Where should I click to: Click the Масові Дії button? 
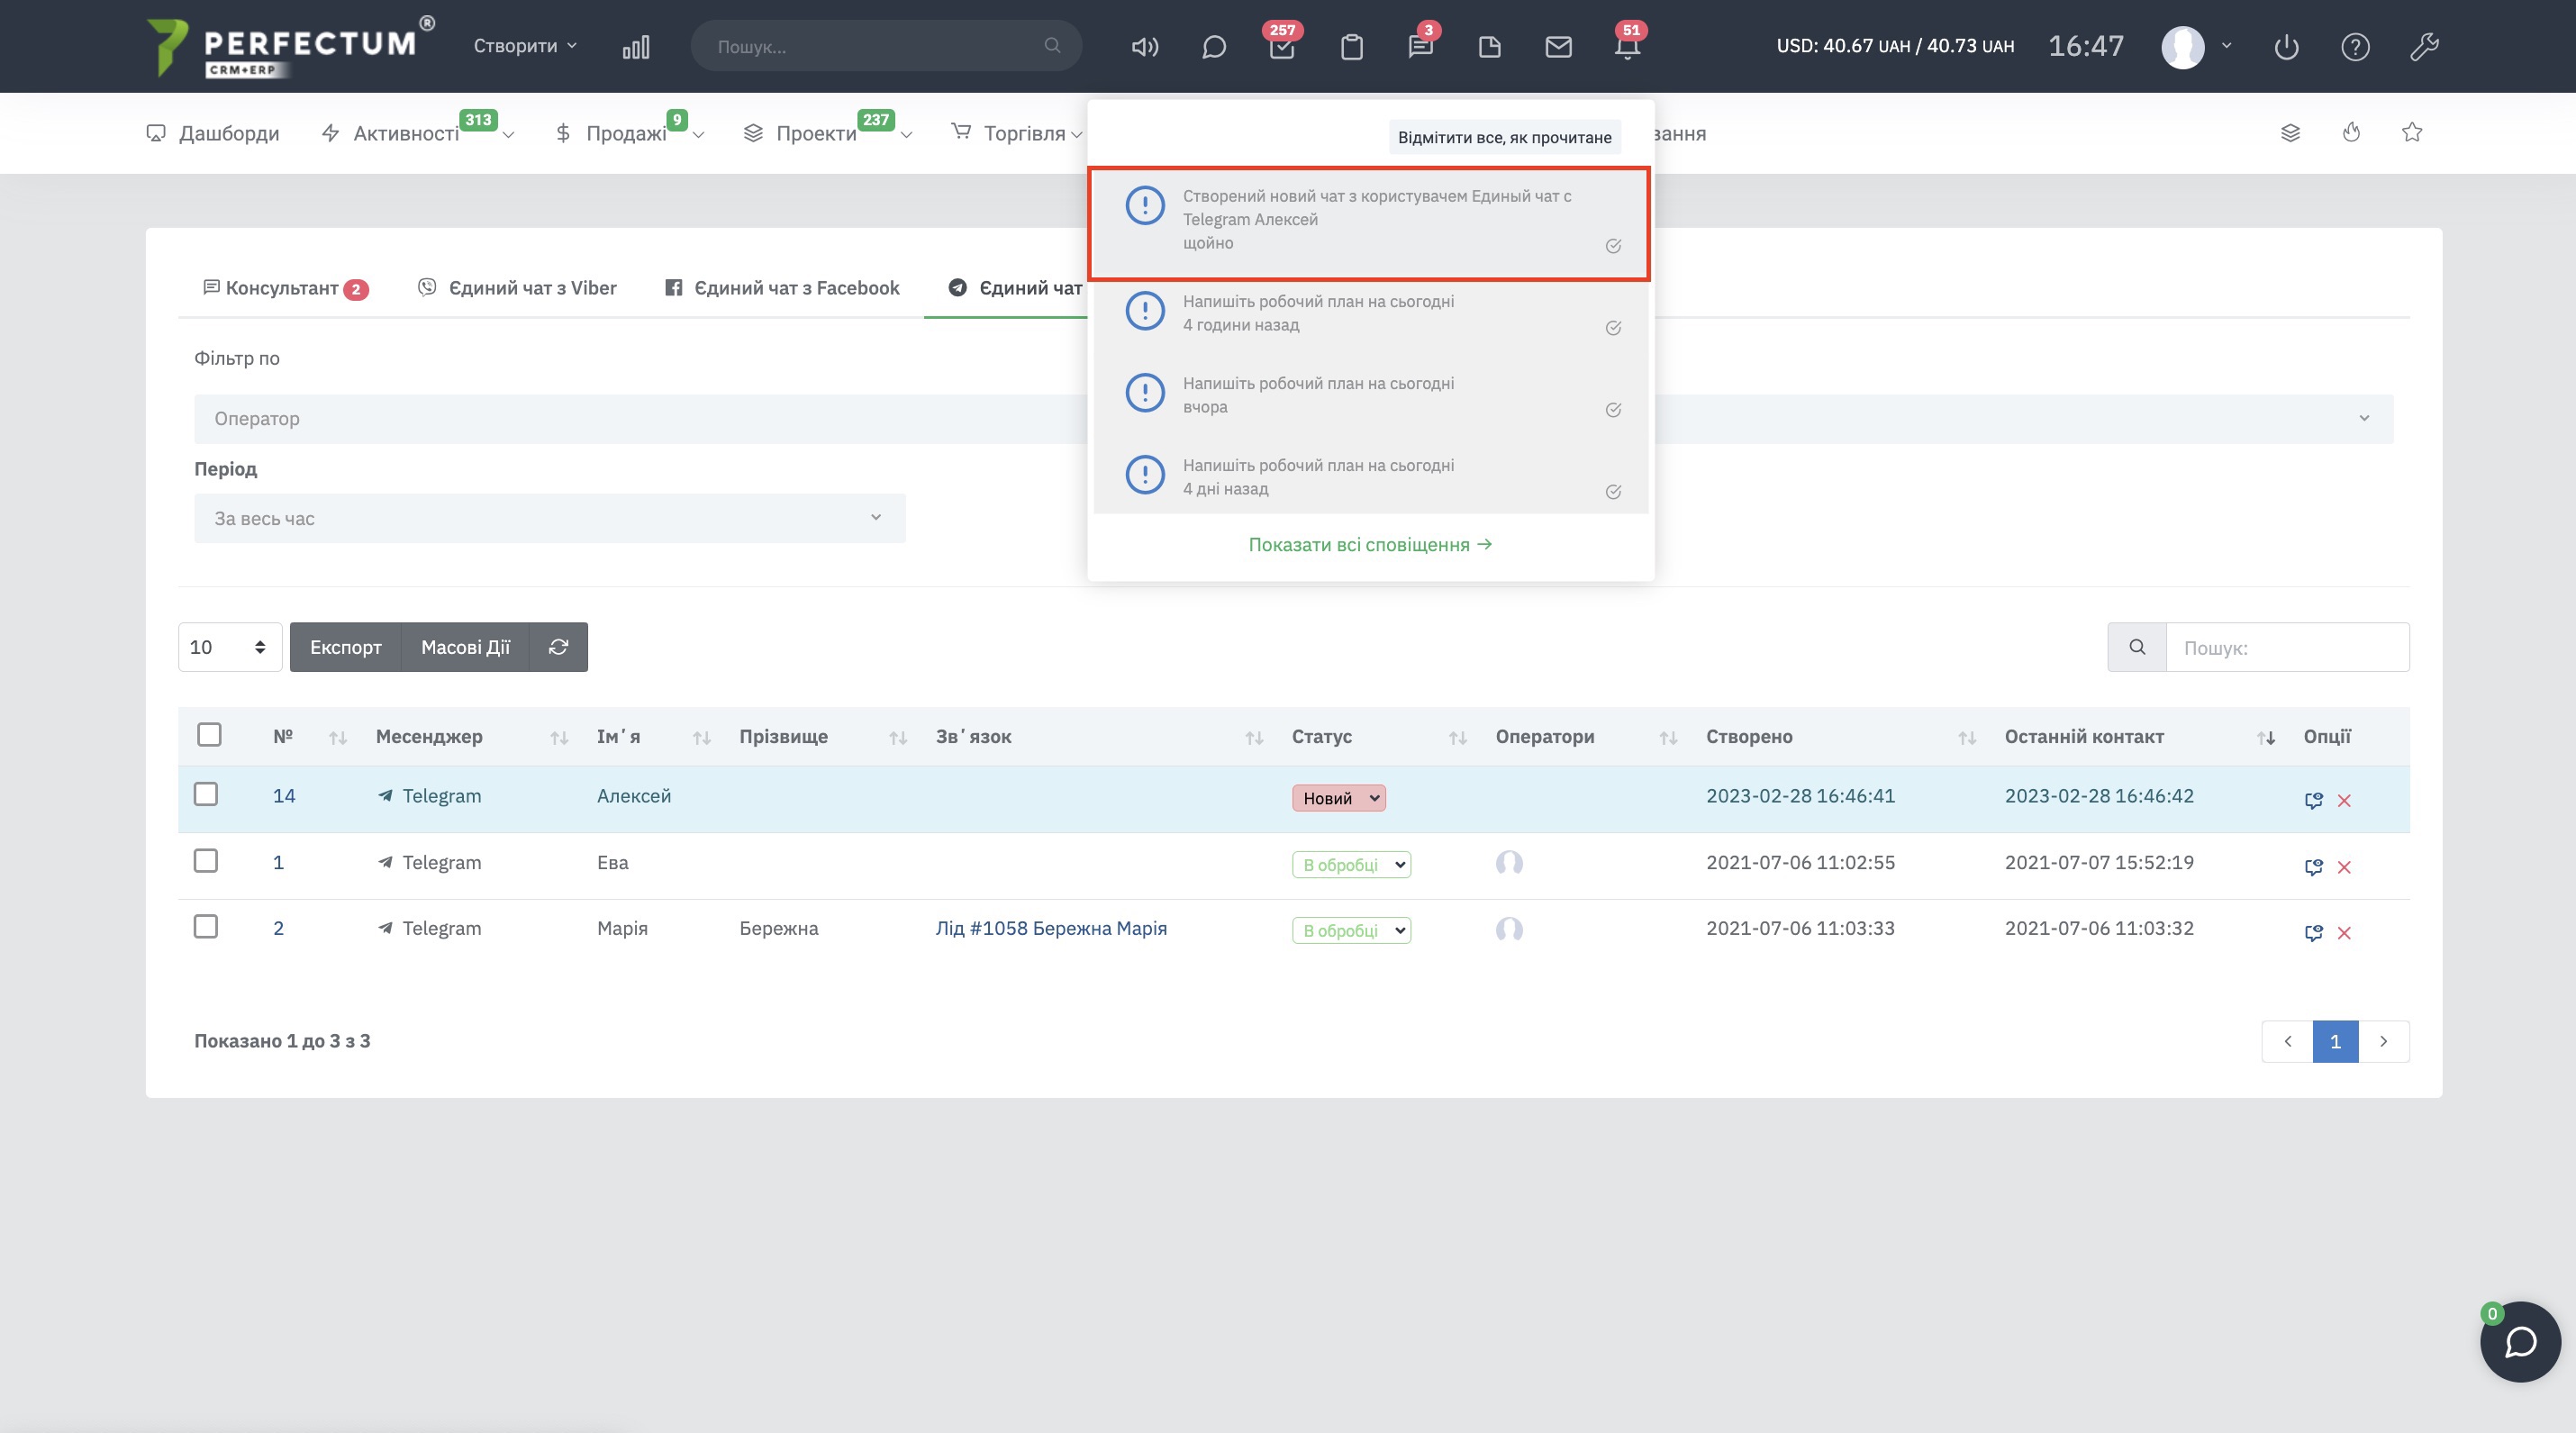tap(465, 647)
